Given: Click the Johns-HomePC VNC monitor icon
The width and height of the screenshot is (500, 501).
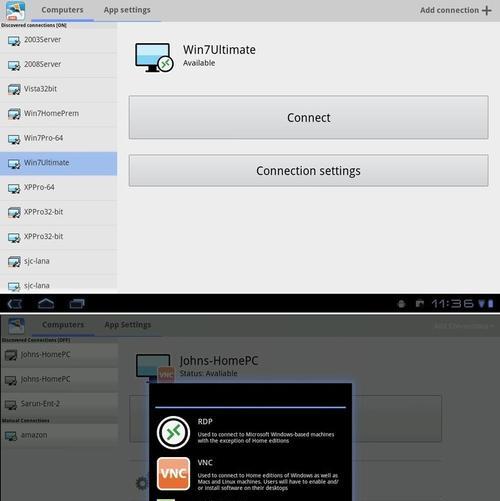Looking at the screenshot, I should [x=155, y=368].
